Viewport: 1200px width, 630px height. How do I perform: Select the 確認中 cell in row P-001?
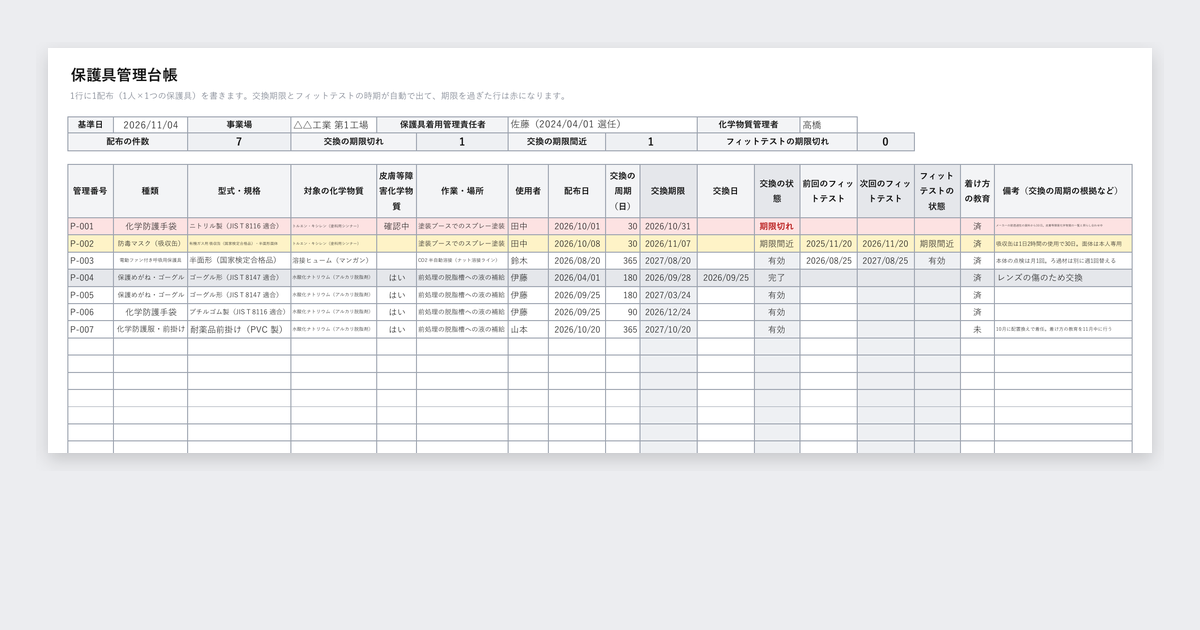[396, 227]
